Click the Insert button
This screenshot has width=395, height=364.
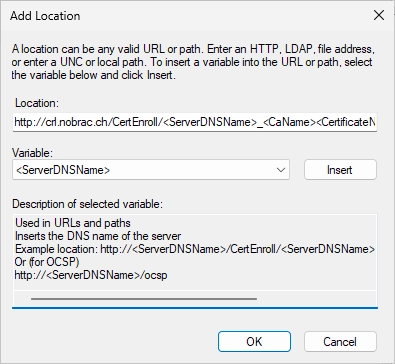340,170
